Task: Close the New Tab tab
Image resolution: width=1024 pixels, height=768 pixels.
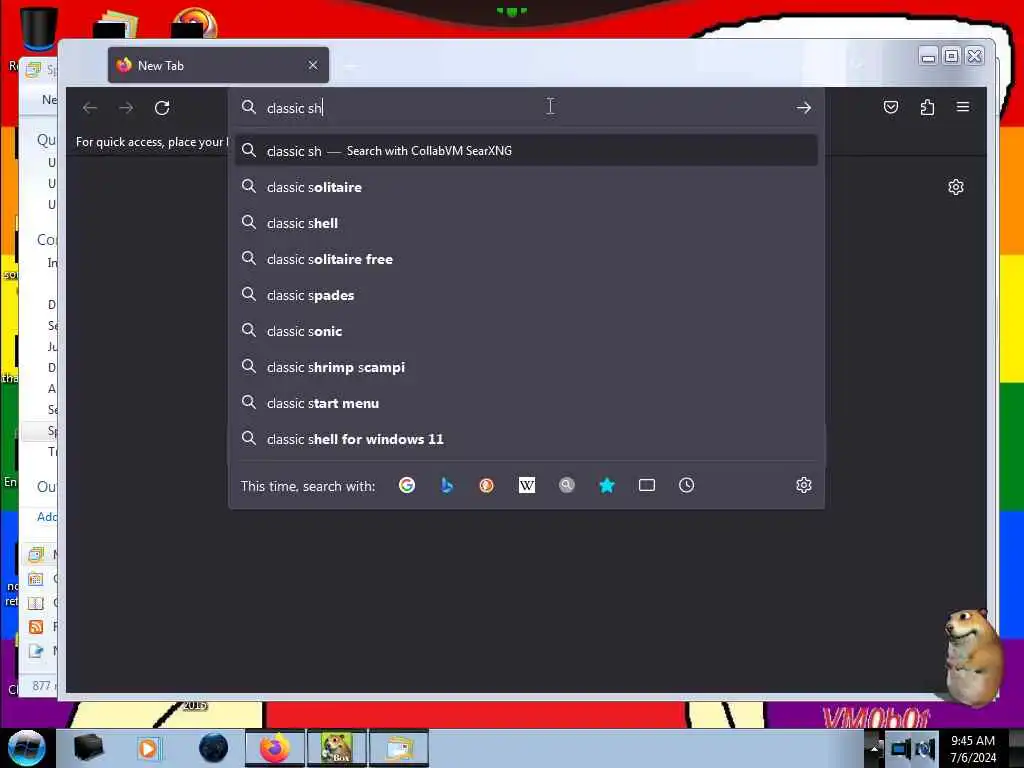Action: tap(313, 65)
